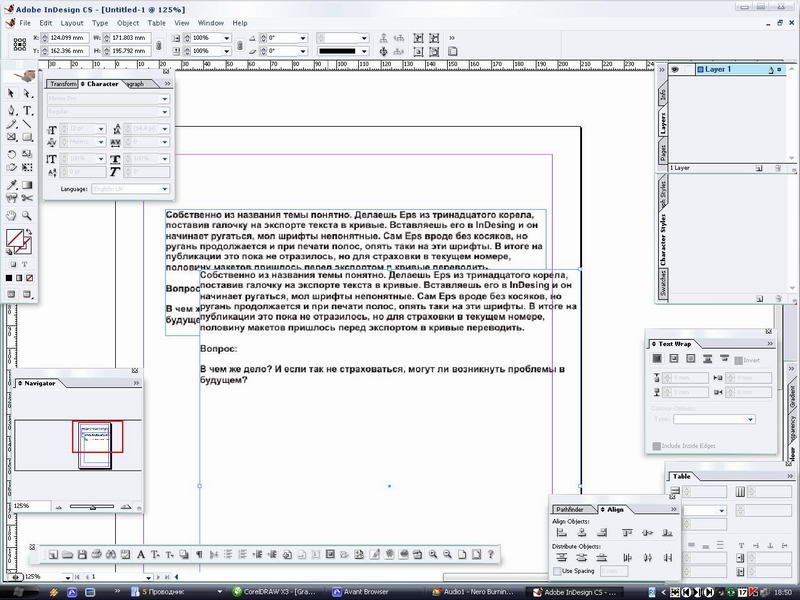Select the Eyedropper tool
The height and width of the screenshot is (600, 800).
(11, 185)
